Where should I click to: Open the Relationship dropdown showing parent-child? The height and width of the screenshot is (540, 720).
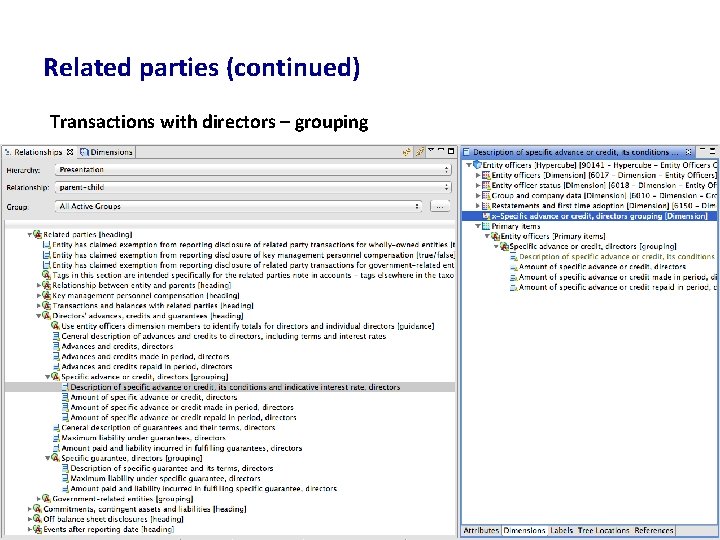coord(253,187)
